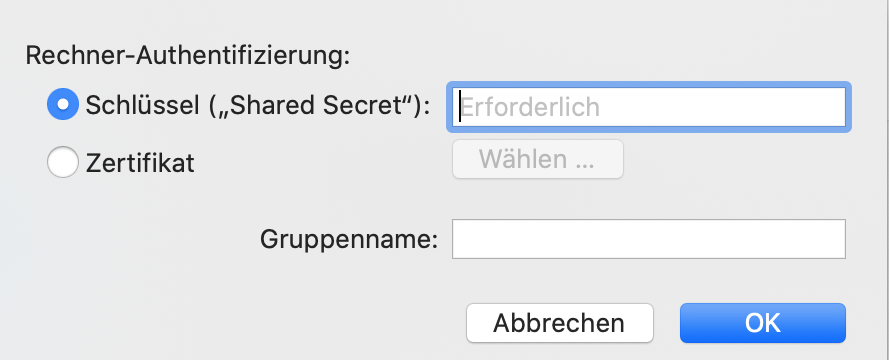
Task: Cancel the dialog with Abbrechen
Action: tap(560, 323)
